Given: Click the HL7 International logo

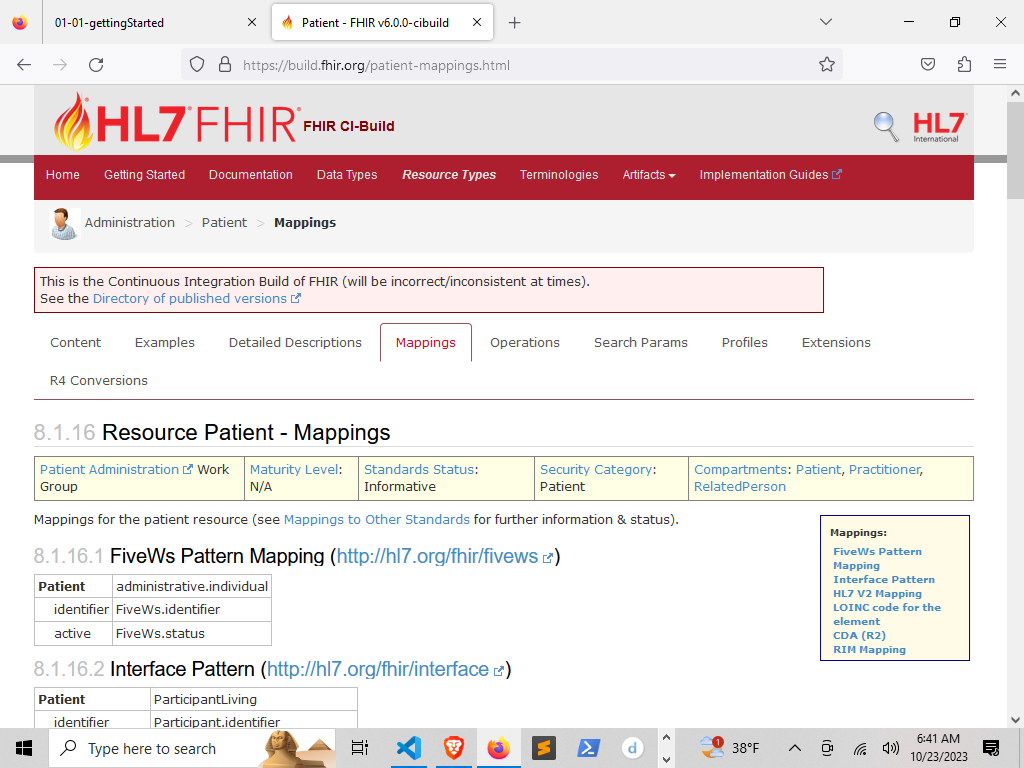Looking at the screenshot, I should [x=939, y=127].
